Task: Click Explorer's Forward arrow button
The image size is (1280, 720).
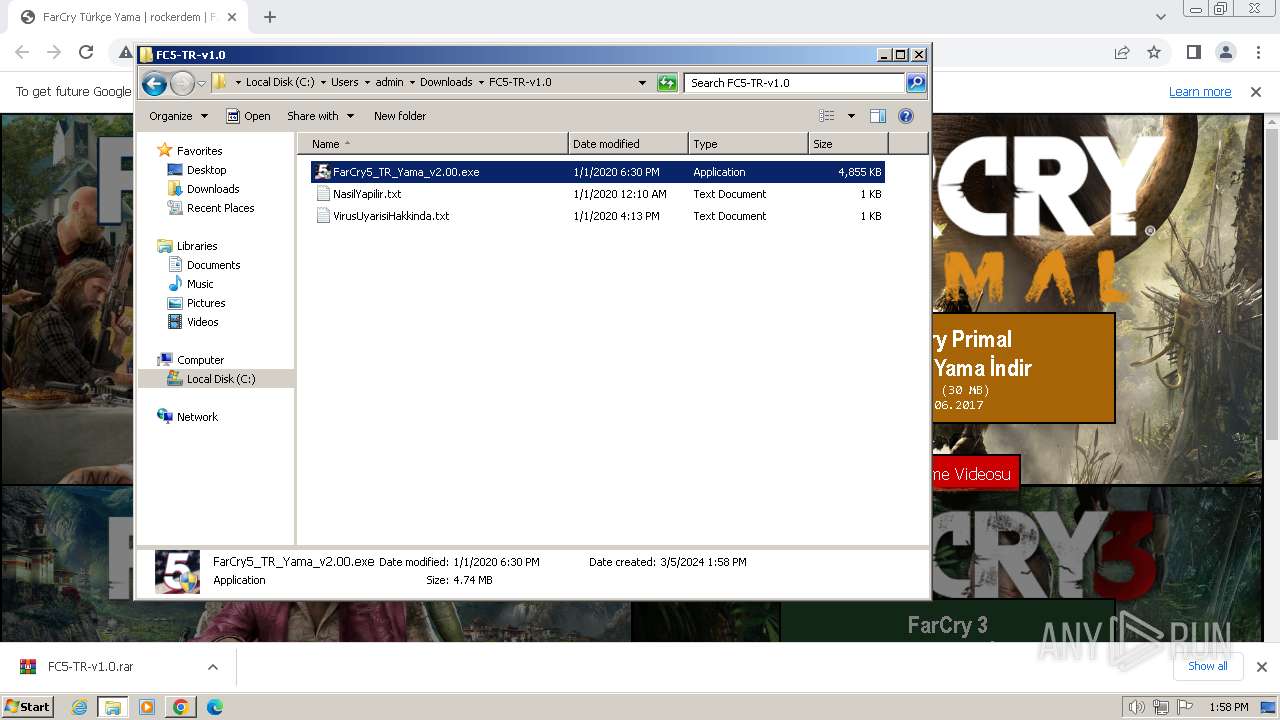Action: (x=182, y=83)
